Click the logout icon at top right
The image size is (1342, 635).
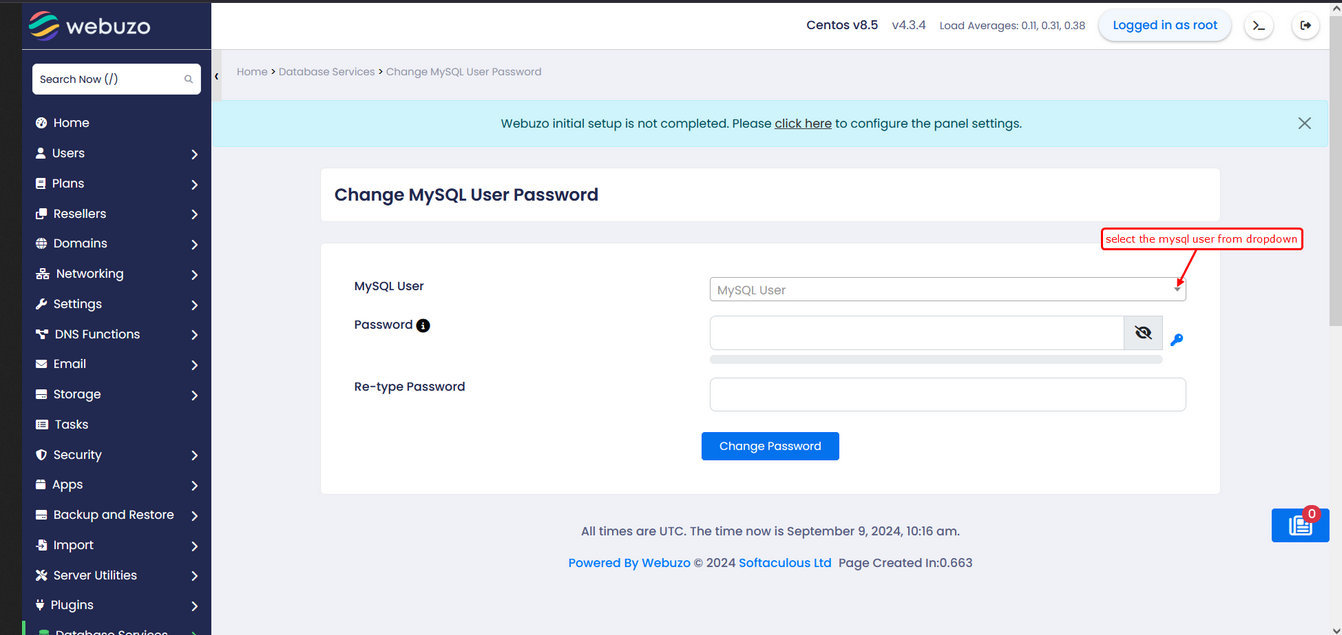[x=1305, y=26]
